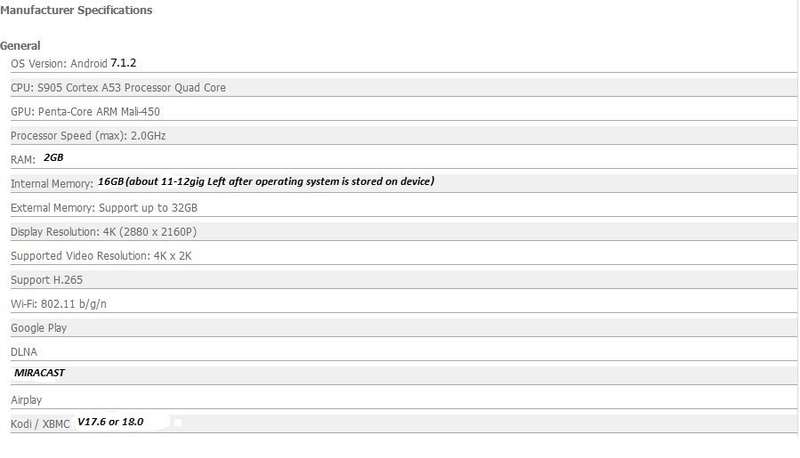Select the MIRACAST bold text
Viewport: 800px width, 458px height.
[x=39, y=373]
